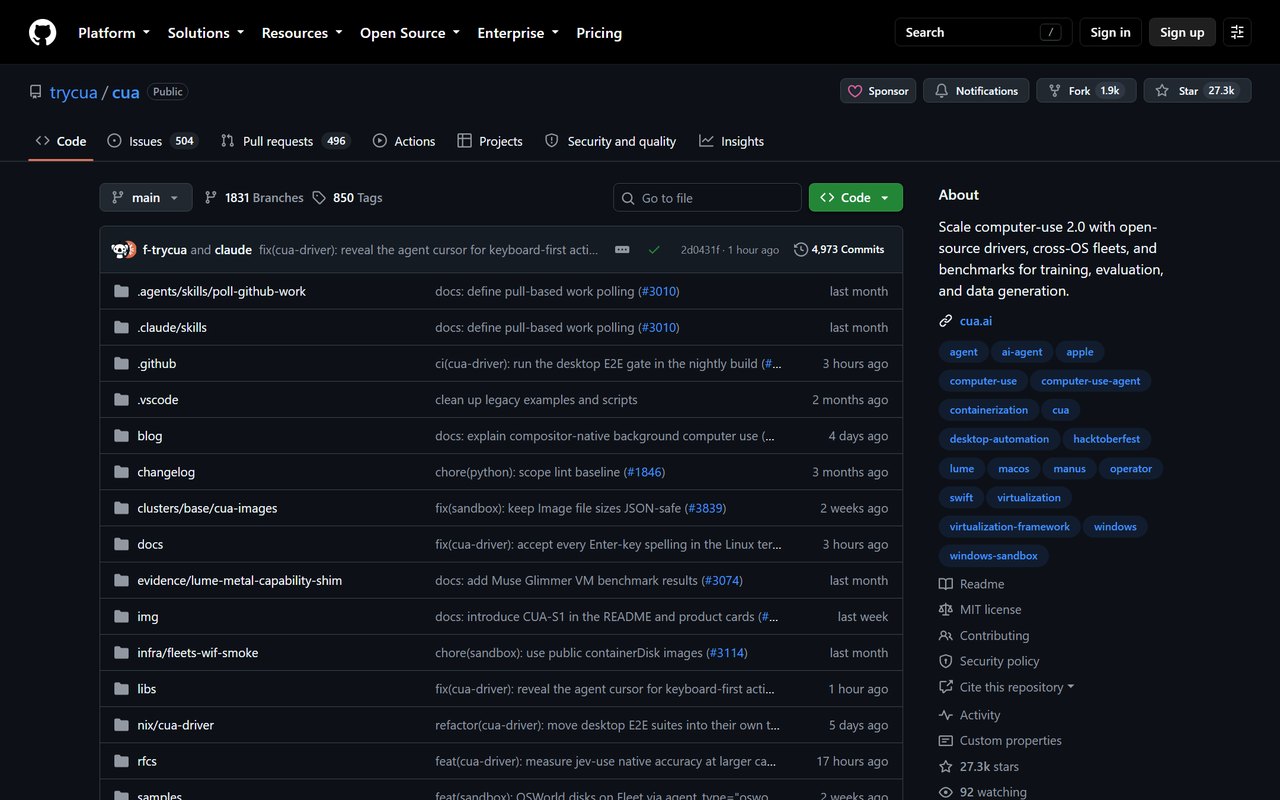The height and width of the screenshot is (800, 1280).
Task: Click the tag icon beside 850 Tags
Action: point(319,198)
